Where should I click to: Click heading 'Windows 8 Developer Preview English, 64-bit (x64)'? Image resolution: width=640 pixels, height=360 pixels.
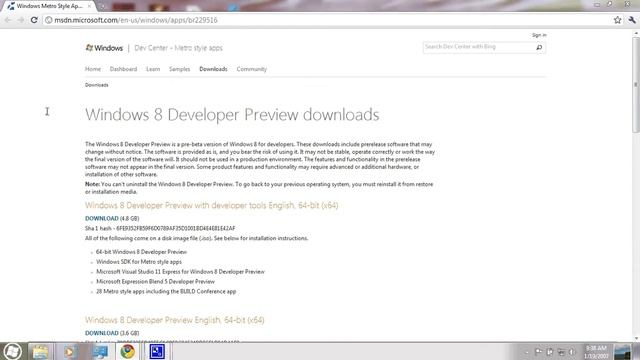174,320
